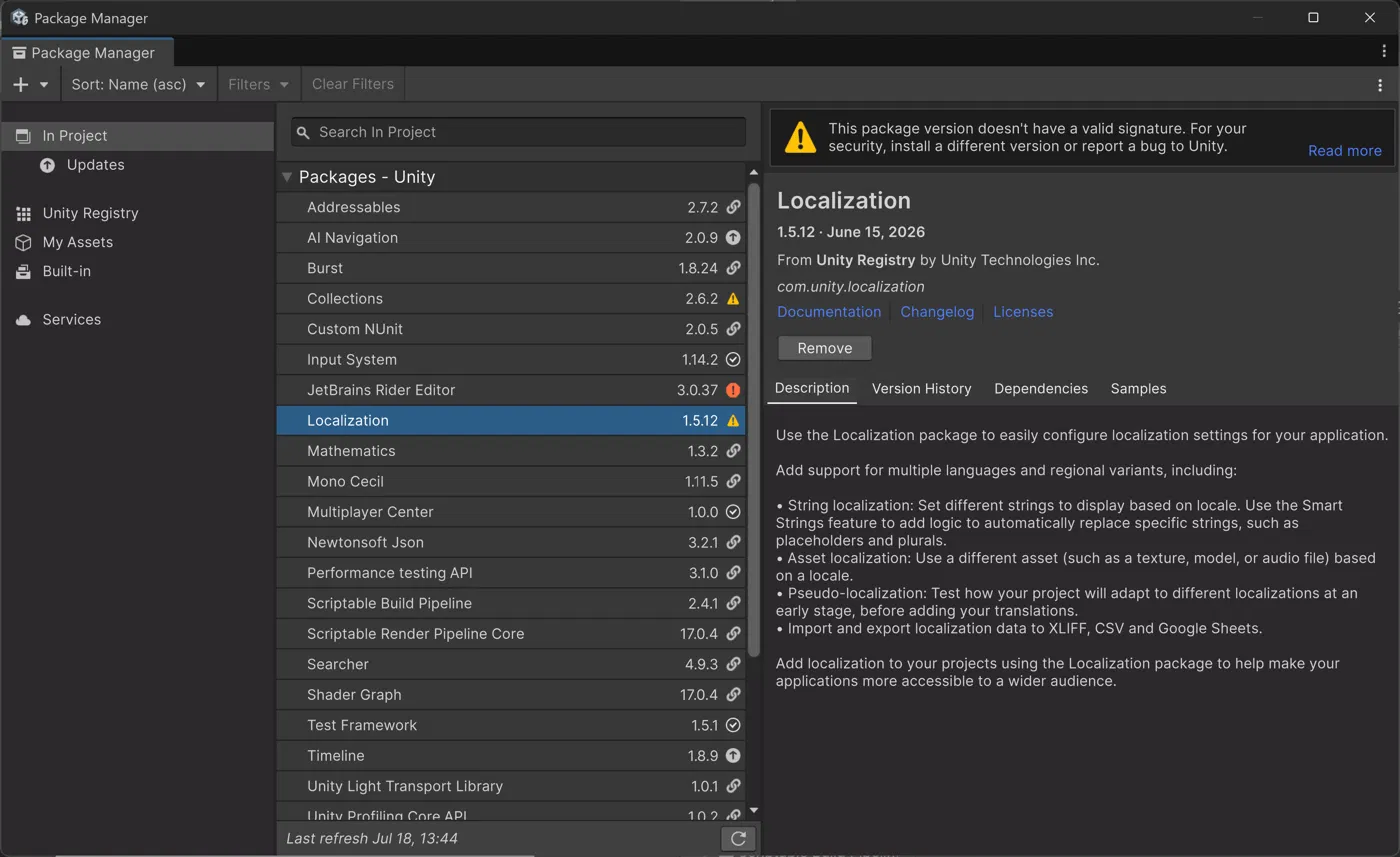The image size is (1400, 857).
Task: Open the Changelog link
Action: click(x=937, y=312)
